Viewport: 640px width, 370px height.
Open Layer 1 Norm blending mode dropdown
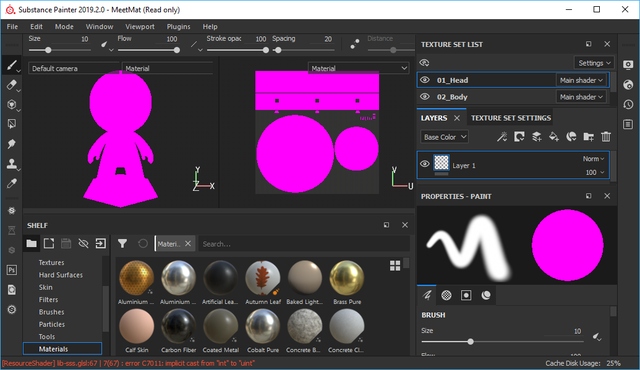pyautogui.click(x=593, y=159)
